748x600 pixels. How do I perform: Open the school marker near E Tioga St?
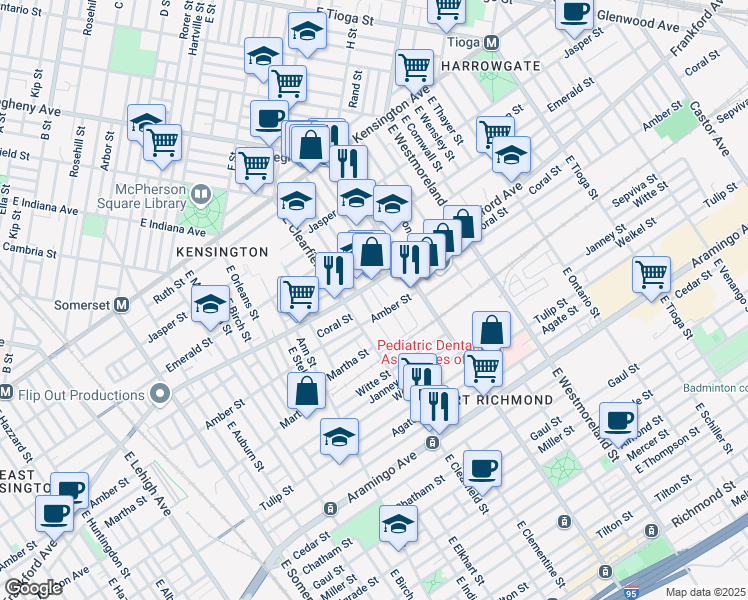307,33
